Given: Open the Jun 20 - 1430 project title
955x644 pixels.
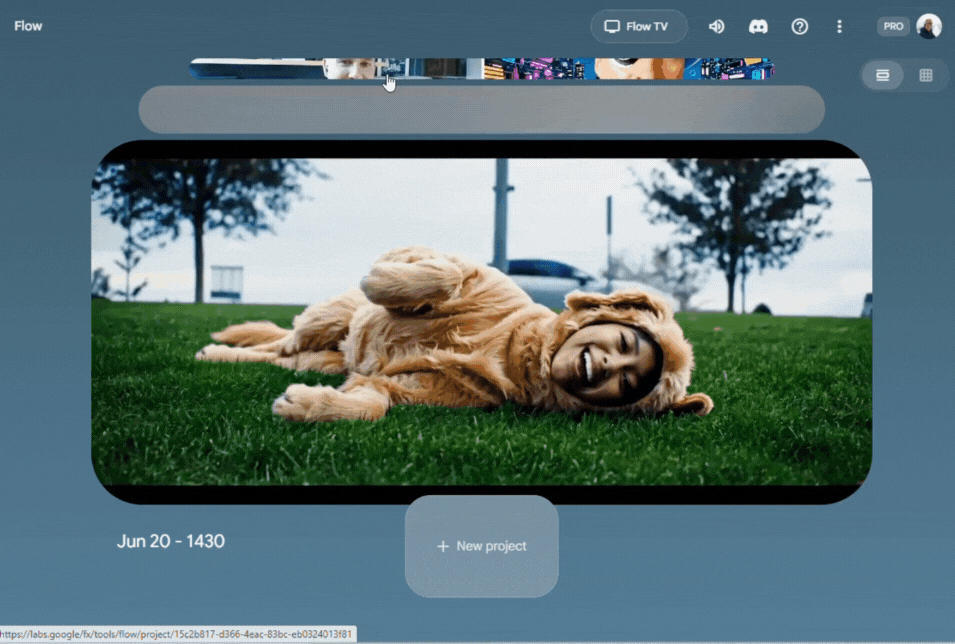Looking at the screenshot, I should [171, 541].
